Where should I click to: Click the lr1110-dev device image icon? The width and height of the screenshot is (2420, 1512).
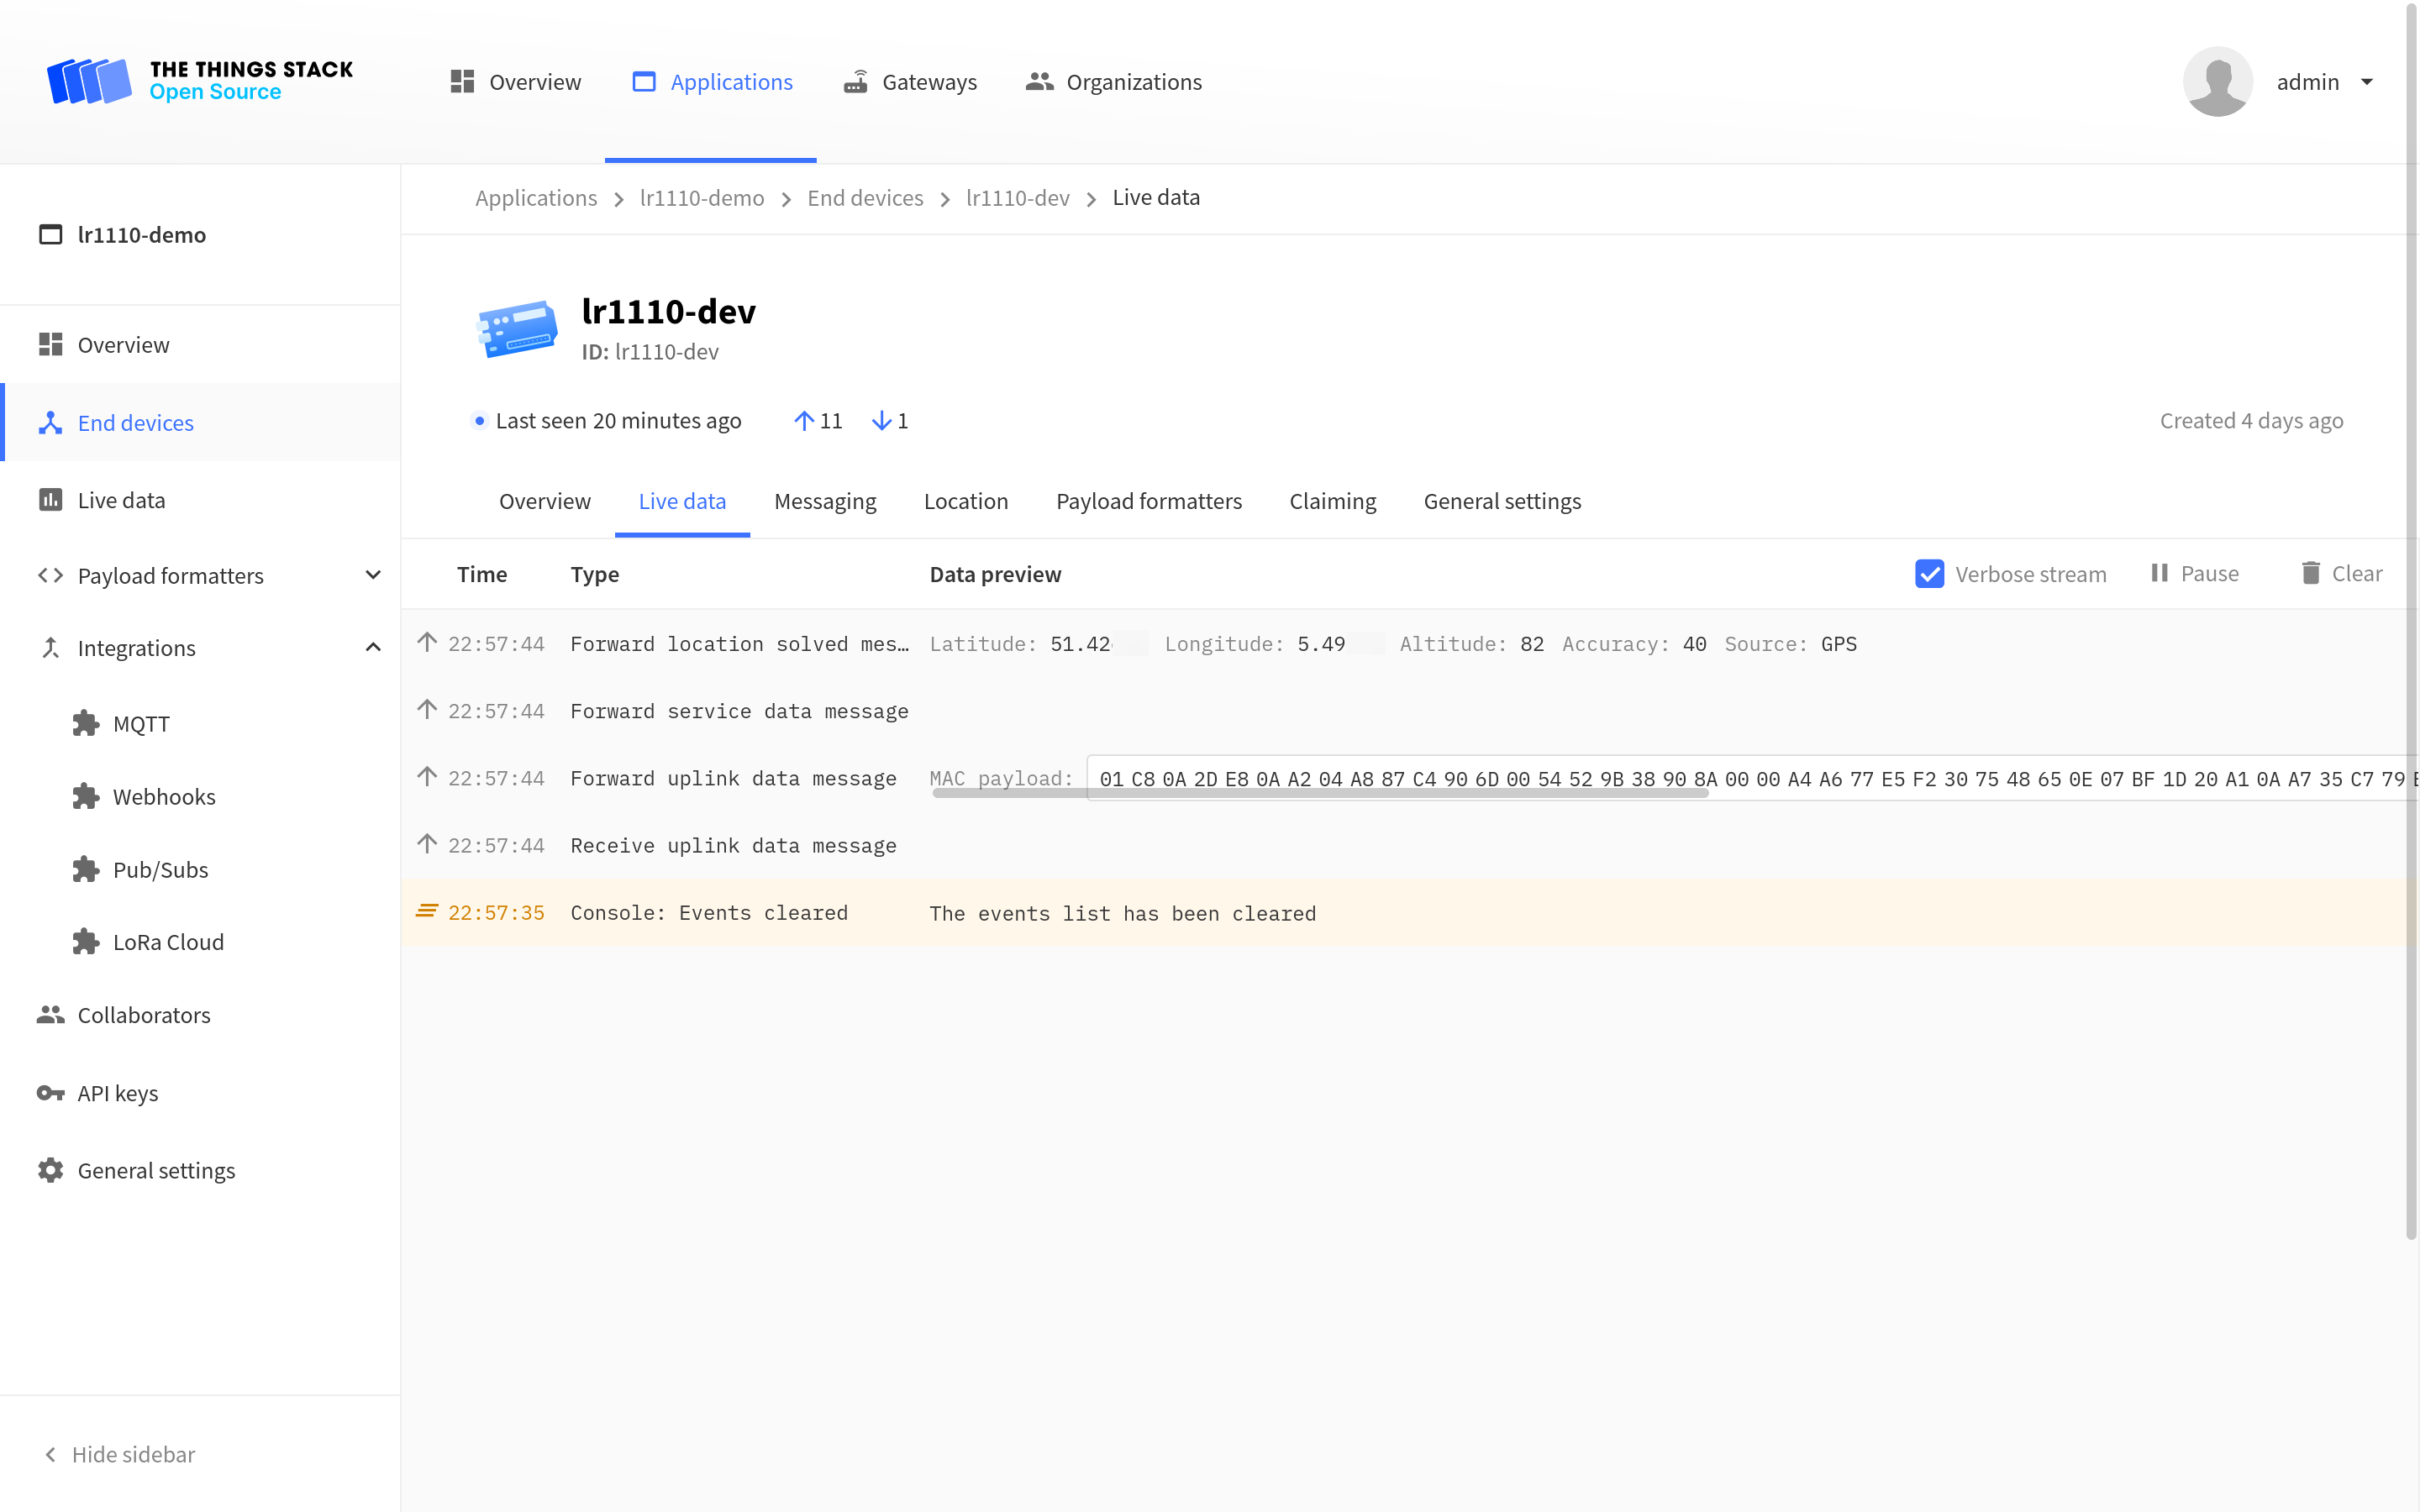pyautogui.click(x=517, y=328)
